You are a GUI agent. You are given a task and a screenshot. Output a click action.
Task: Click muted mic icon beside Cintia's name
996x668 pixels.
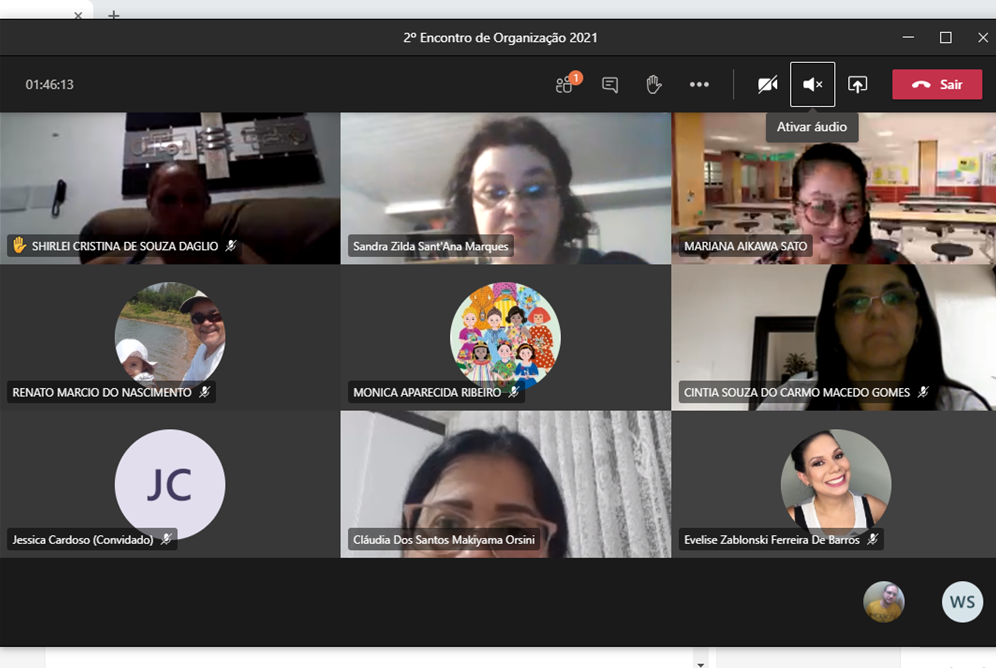tap(924, 392)
